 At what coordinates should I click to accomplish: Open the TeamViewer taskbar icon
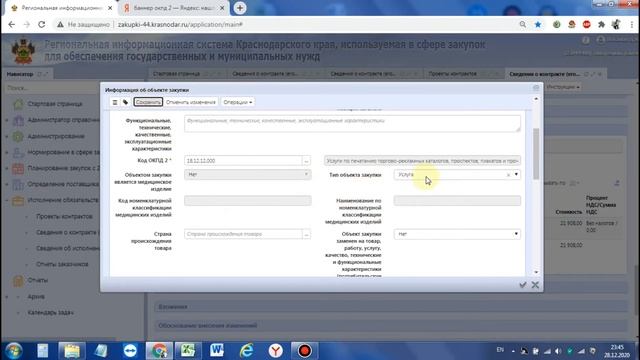(x=130, y=351)
